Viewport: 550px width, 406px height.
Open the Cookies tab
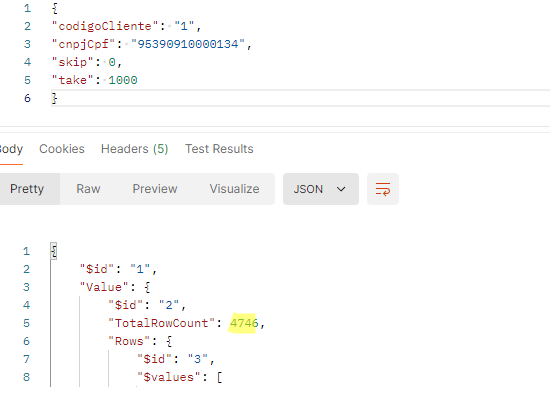(62, 149)
